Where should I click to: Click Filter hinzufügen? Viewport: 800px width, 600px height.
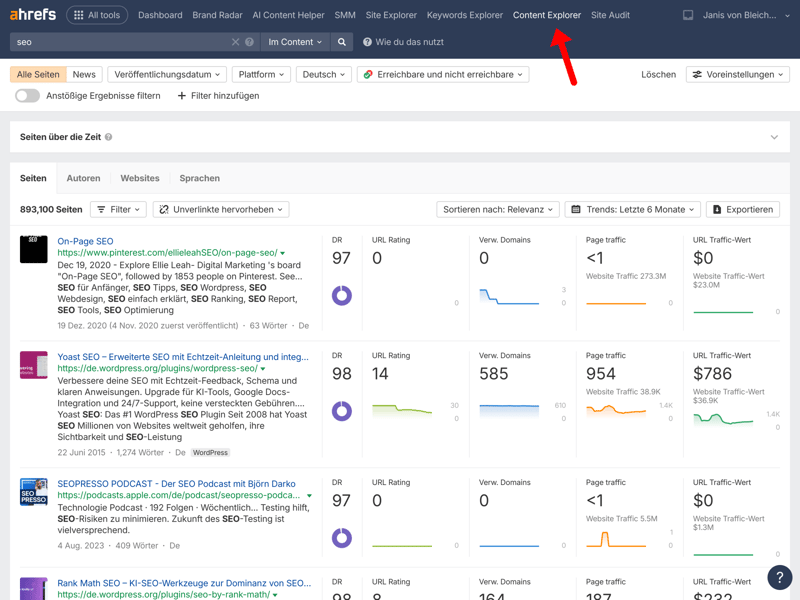click(218, 96)
